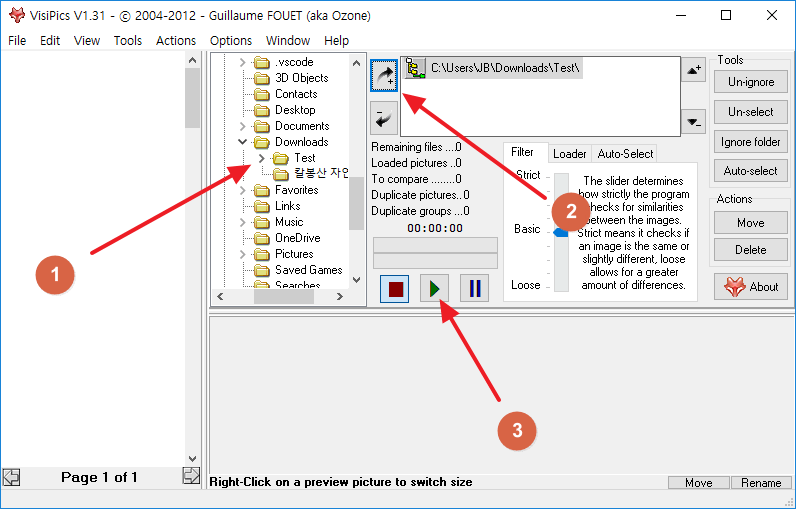Expand the .vscode folder
Image resolution: width=796 pixels, height=509 pixels.
pos(242,62)
